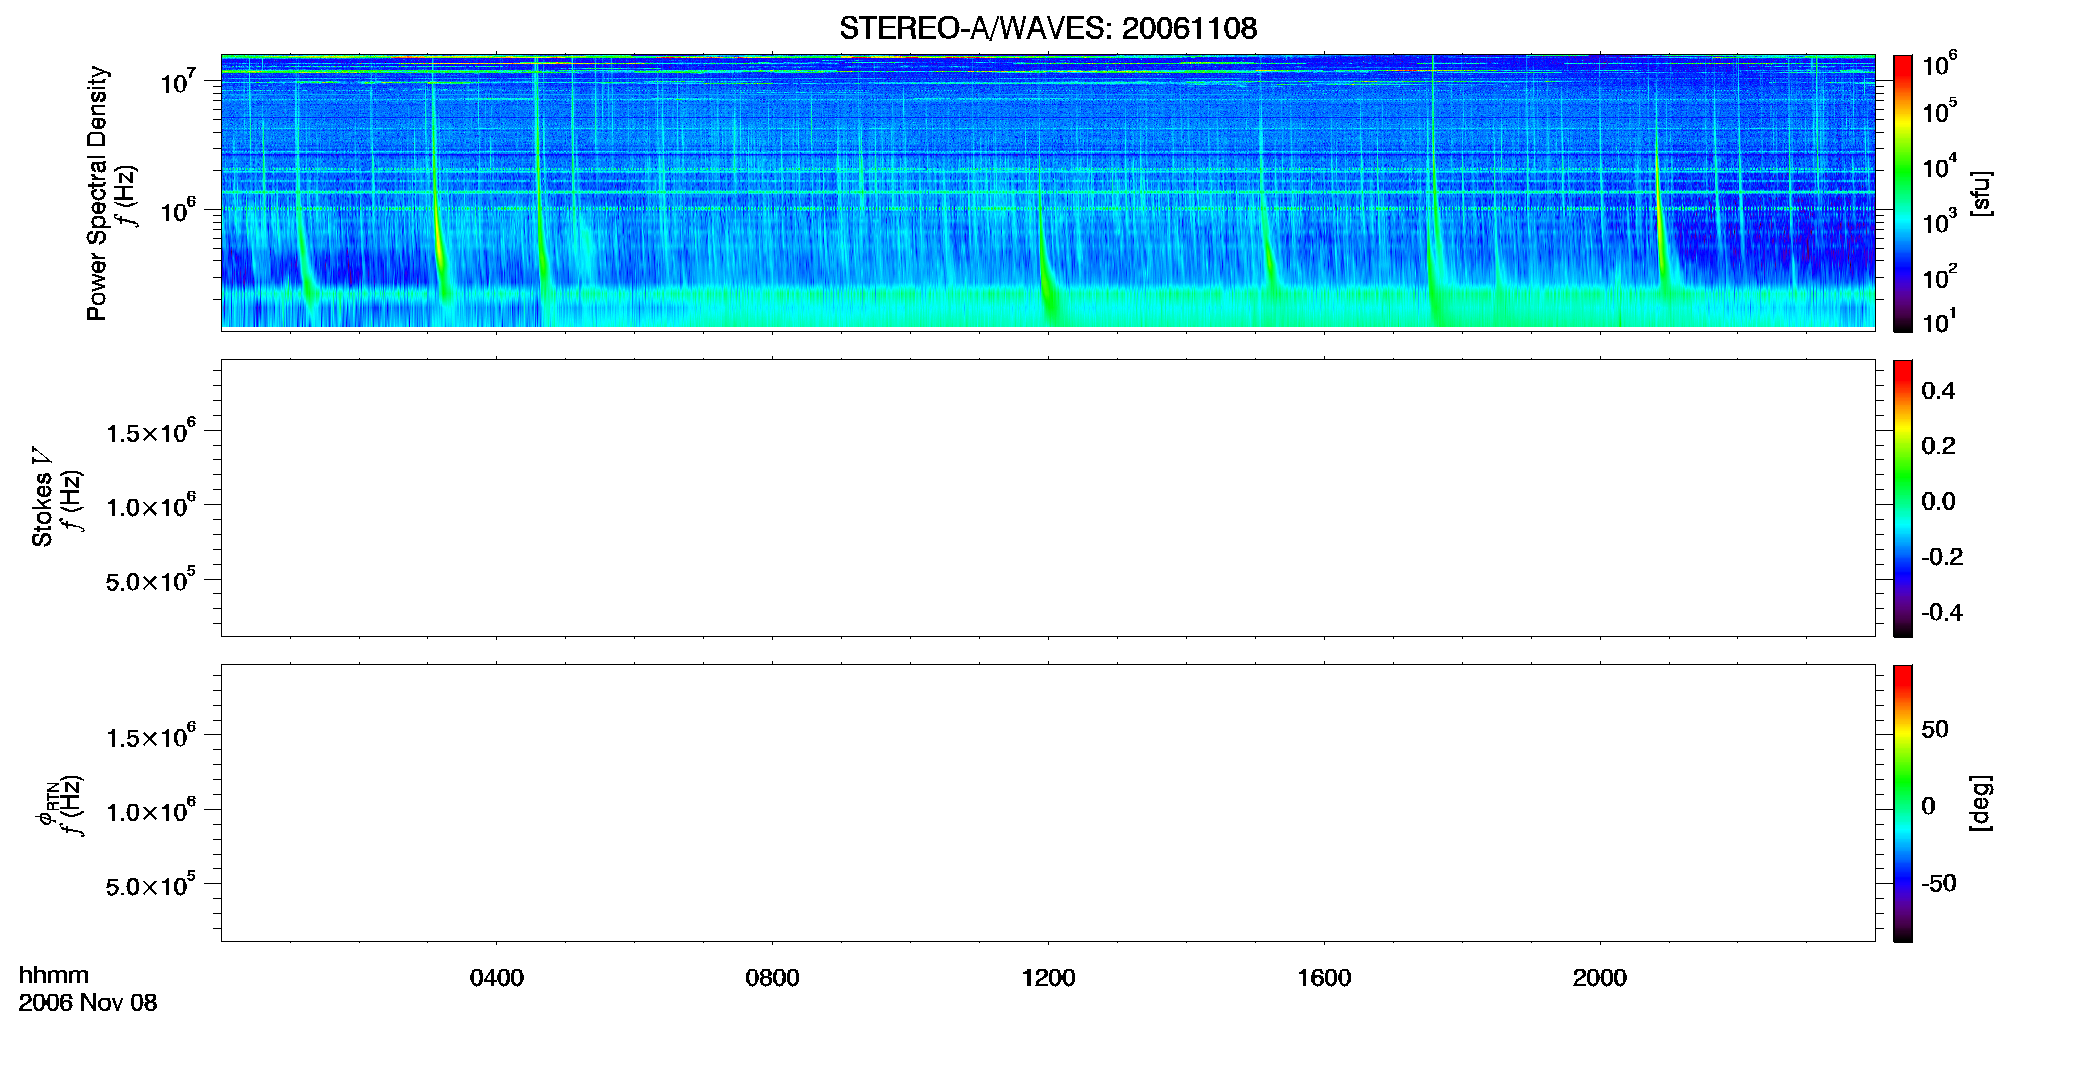Select the 0800 time axis label
The width and height of the screenshot is (2096, 1080).
[x=772, y=978]
